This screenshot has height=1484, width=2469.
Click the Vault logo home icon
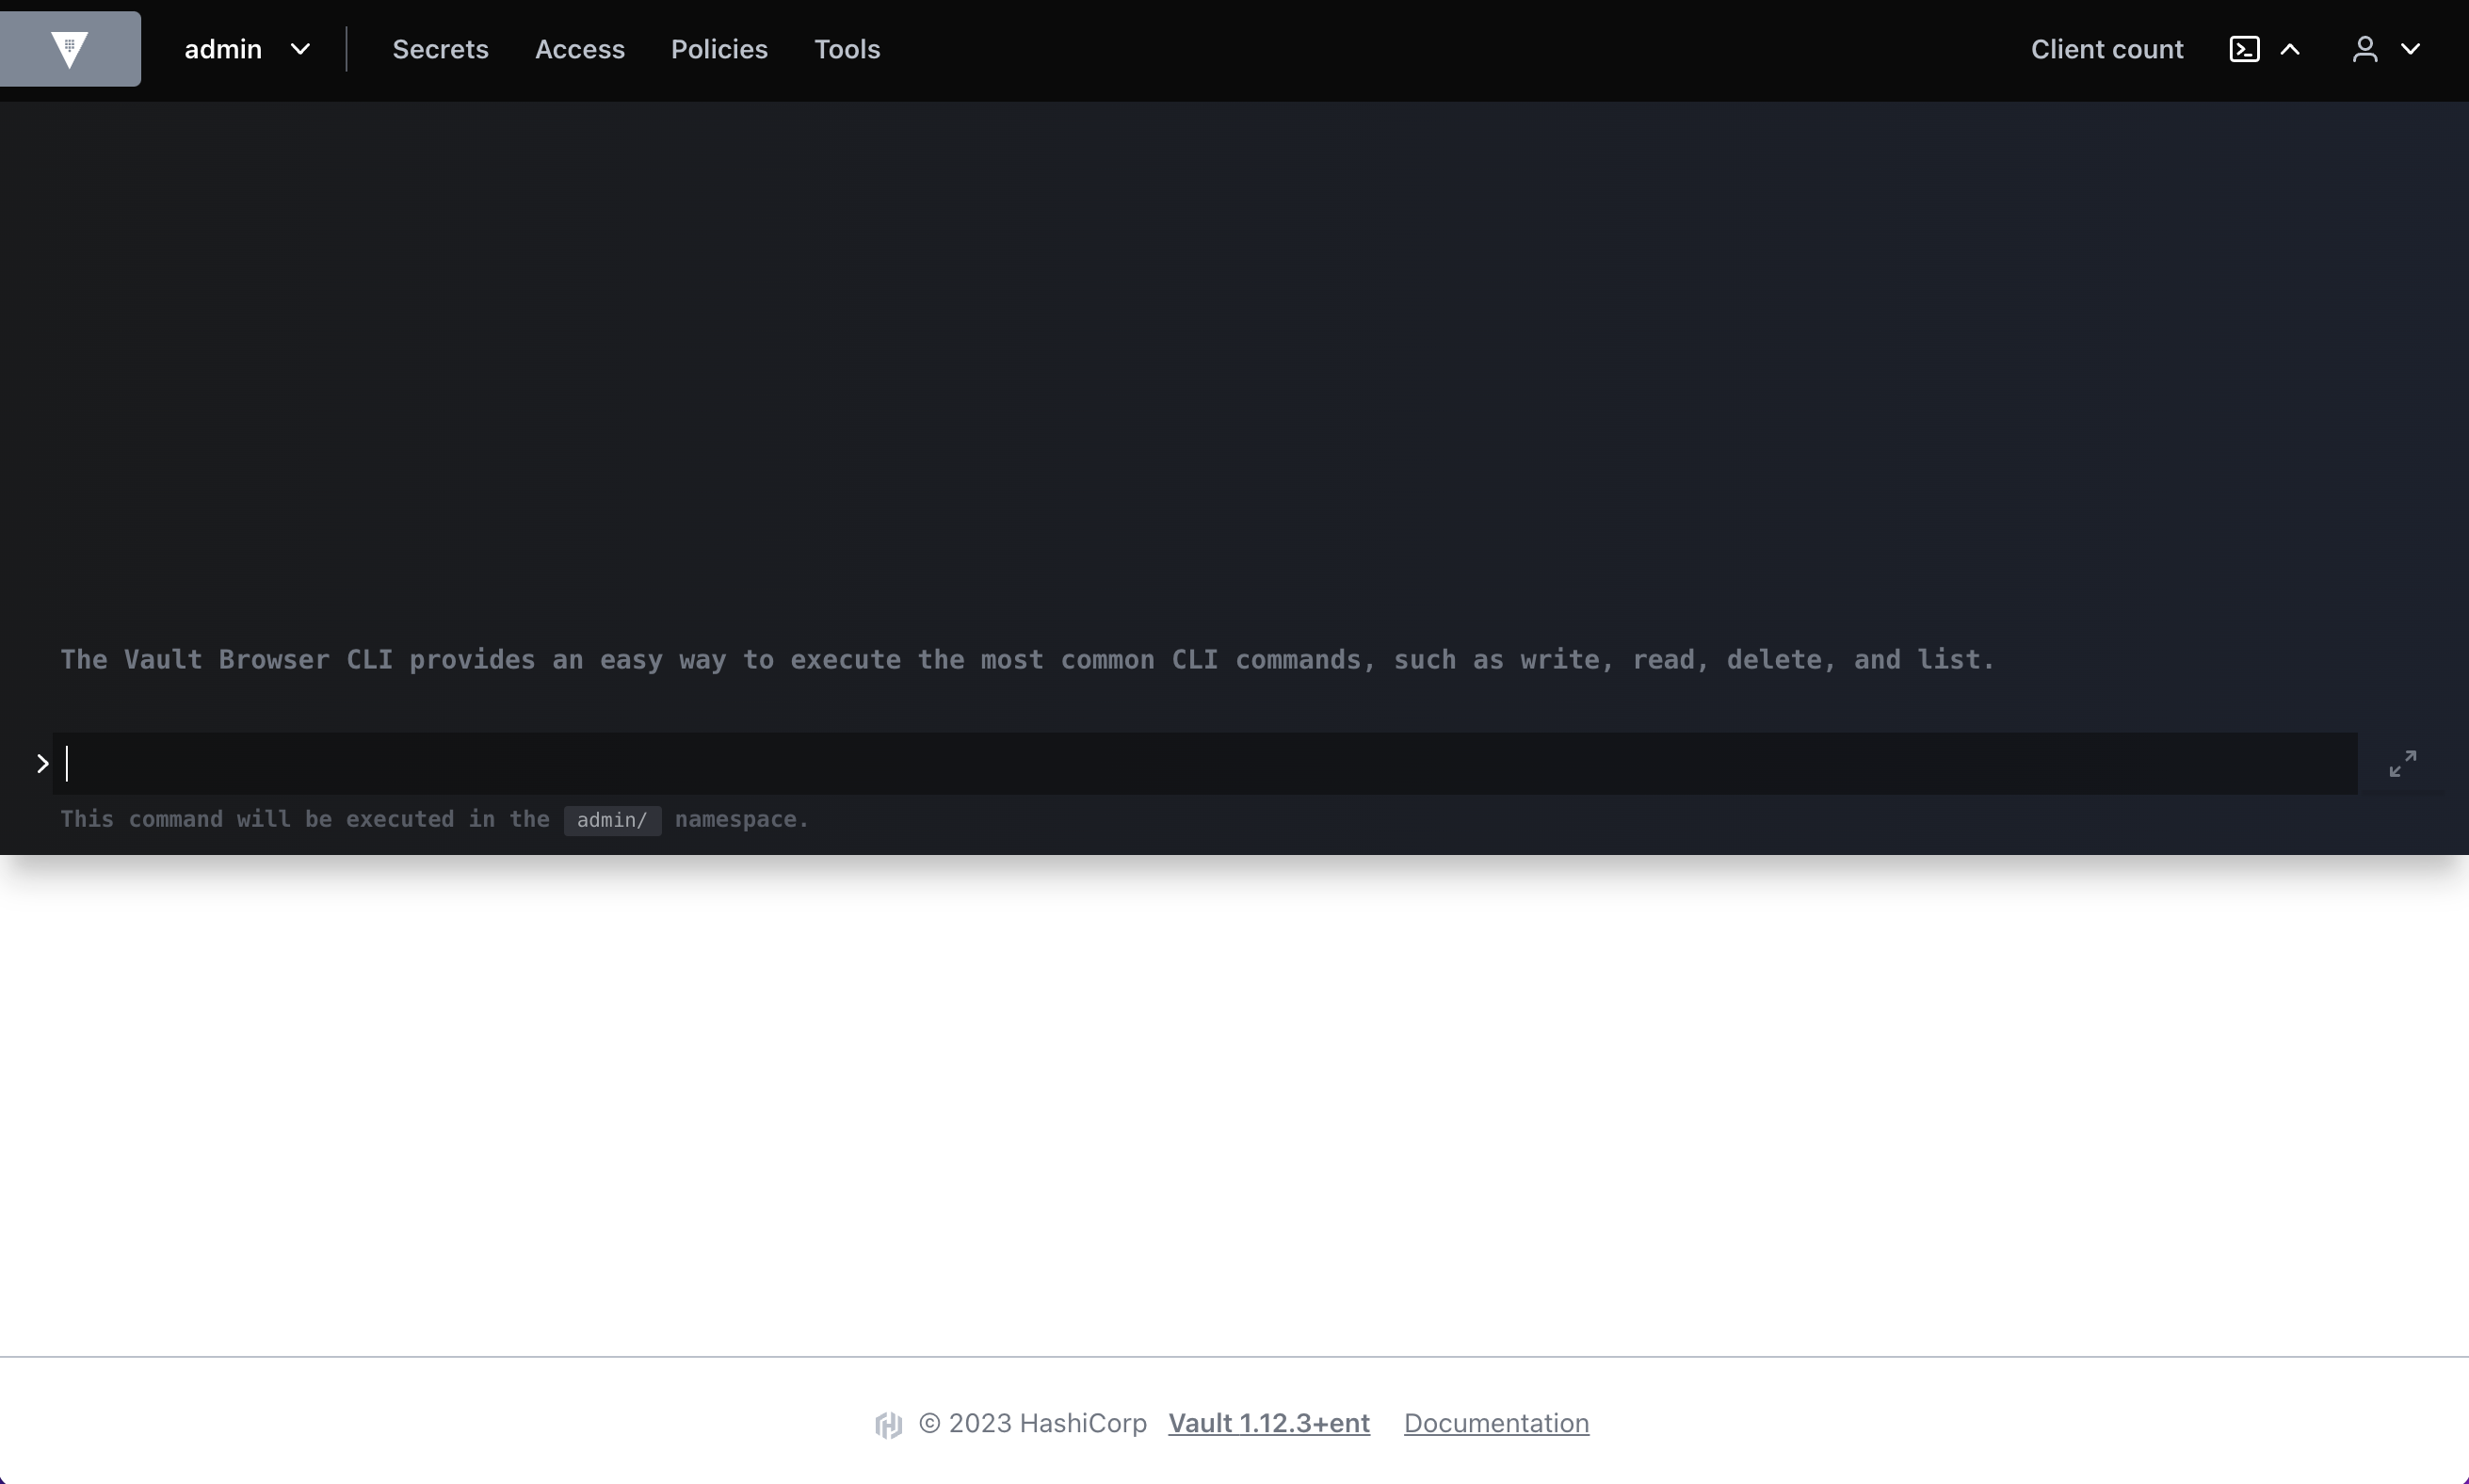pos(70,49)
